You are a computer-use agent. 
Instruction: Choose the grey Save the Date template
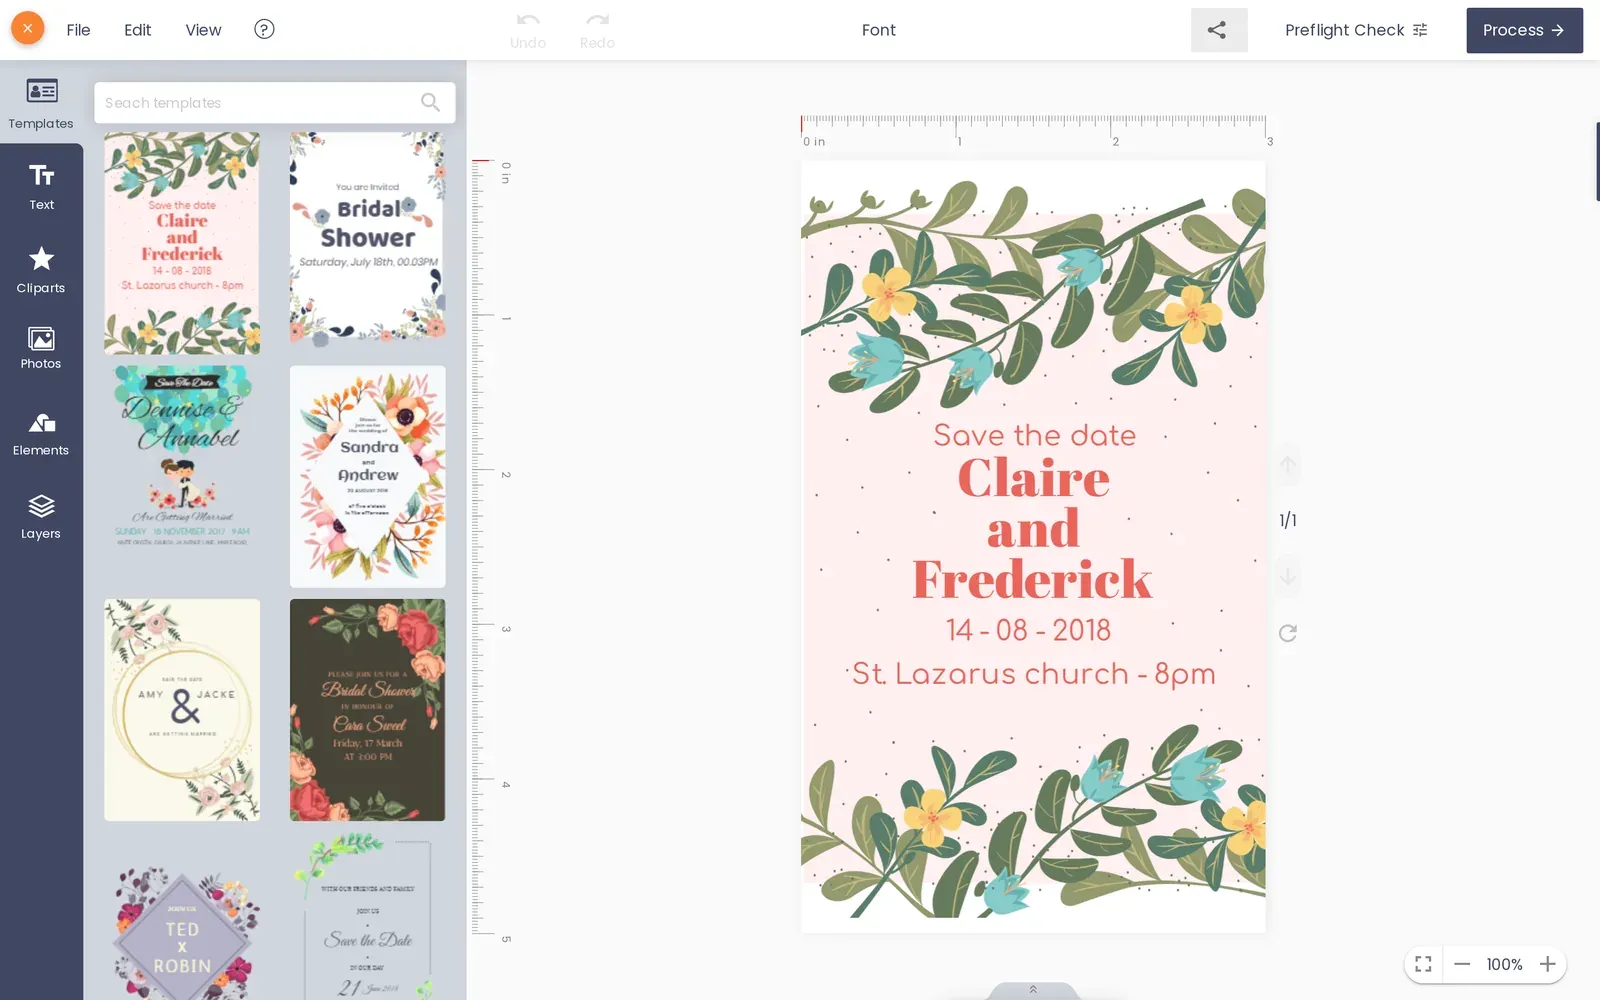[367, 916]
